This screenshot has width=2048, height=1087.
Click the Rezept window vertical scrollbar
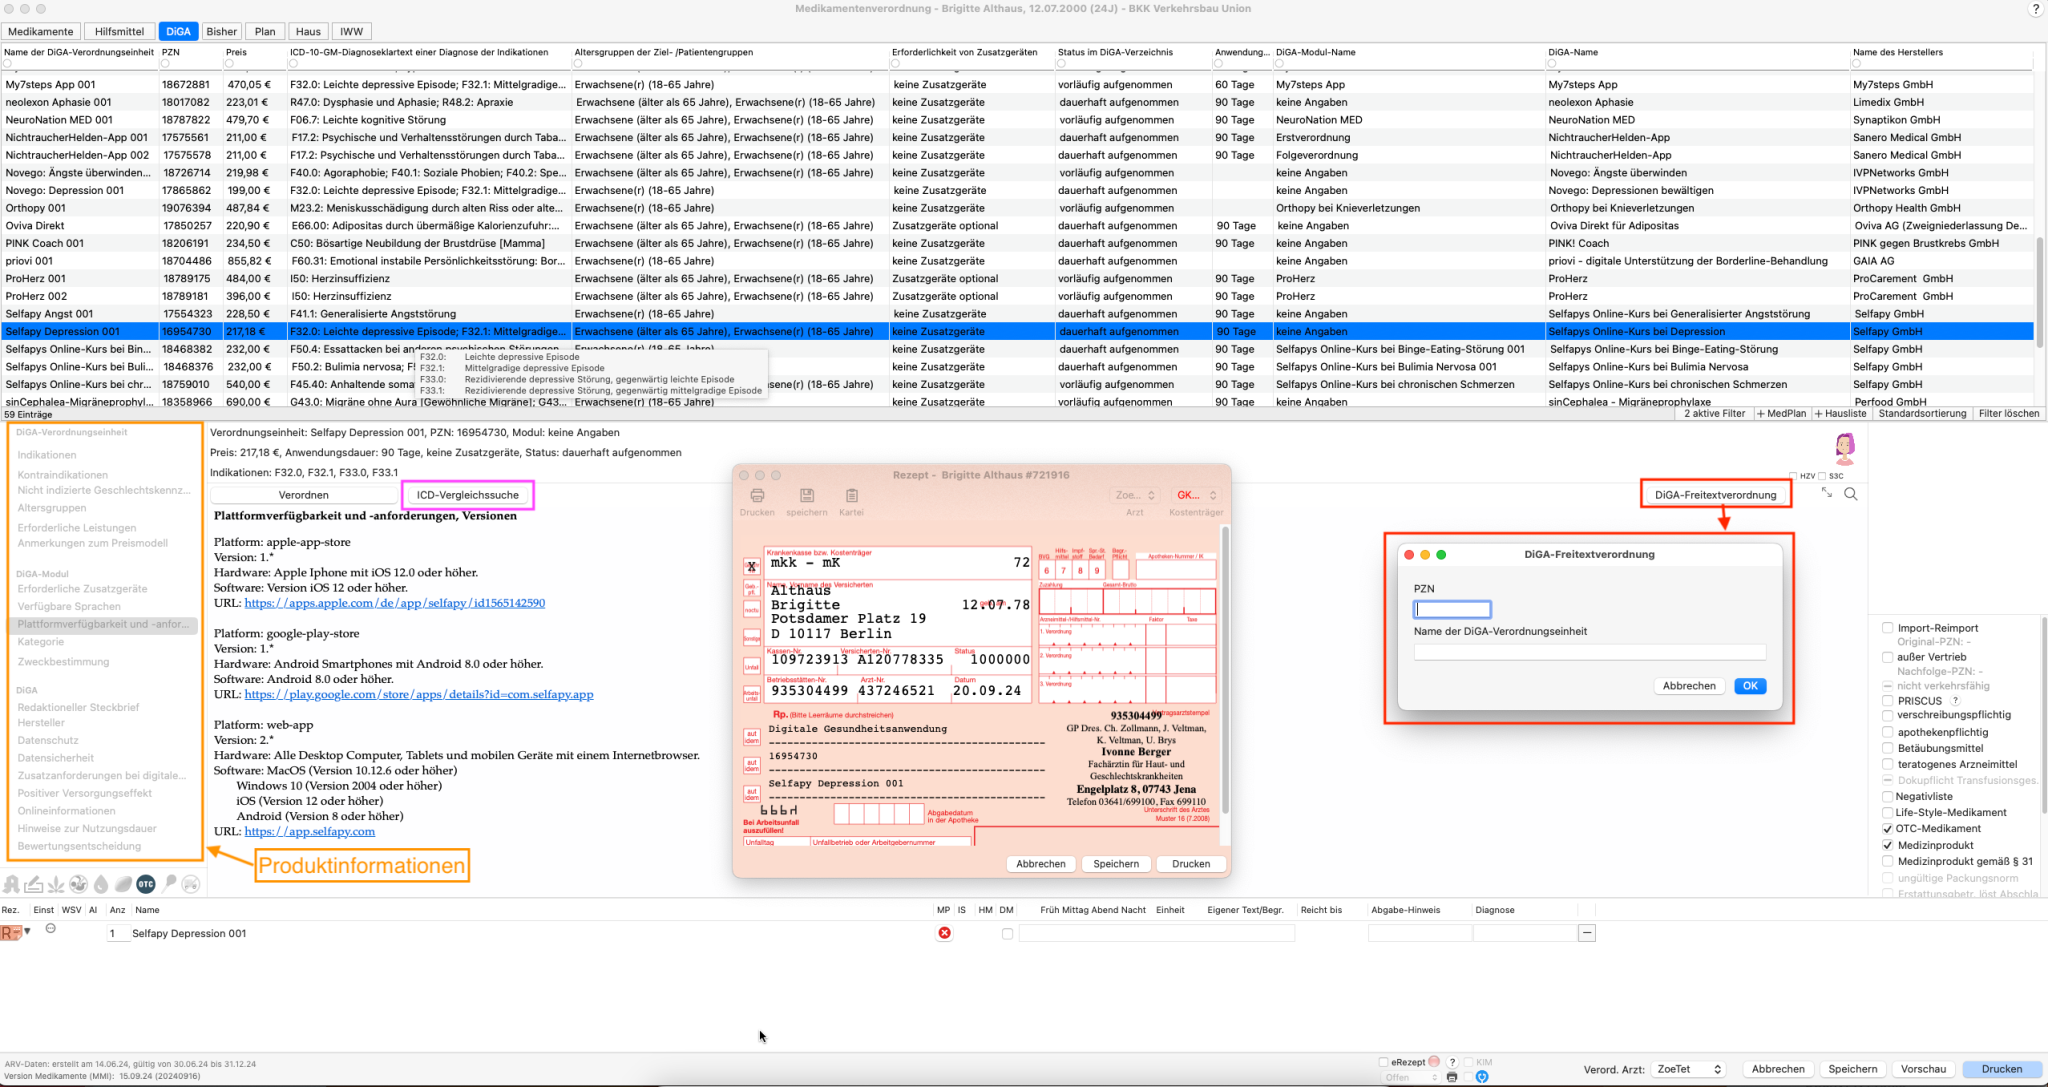click(1224, 669)
